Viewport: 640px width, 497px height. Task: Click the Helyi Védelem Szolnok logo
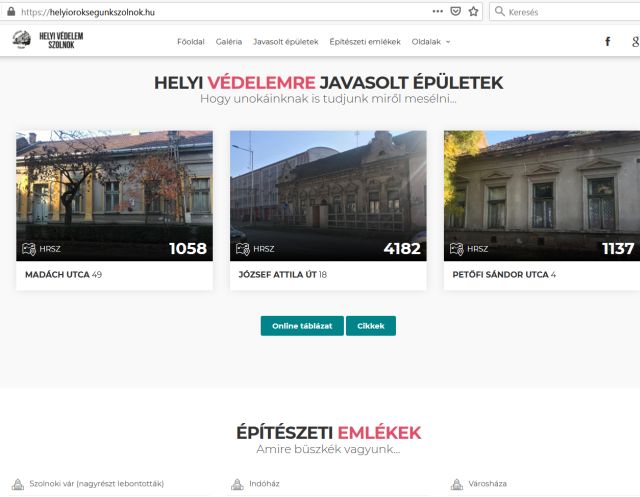[49, 41]
